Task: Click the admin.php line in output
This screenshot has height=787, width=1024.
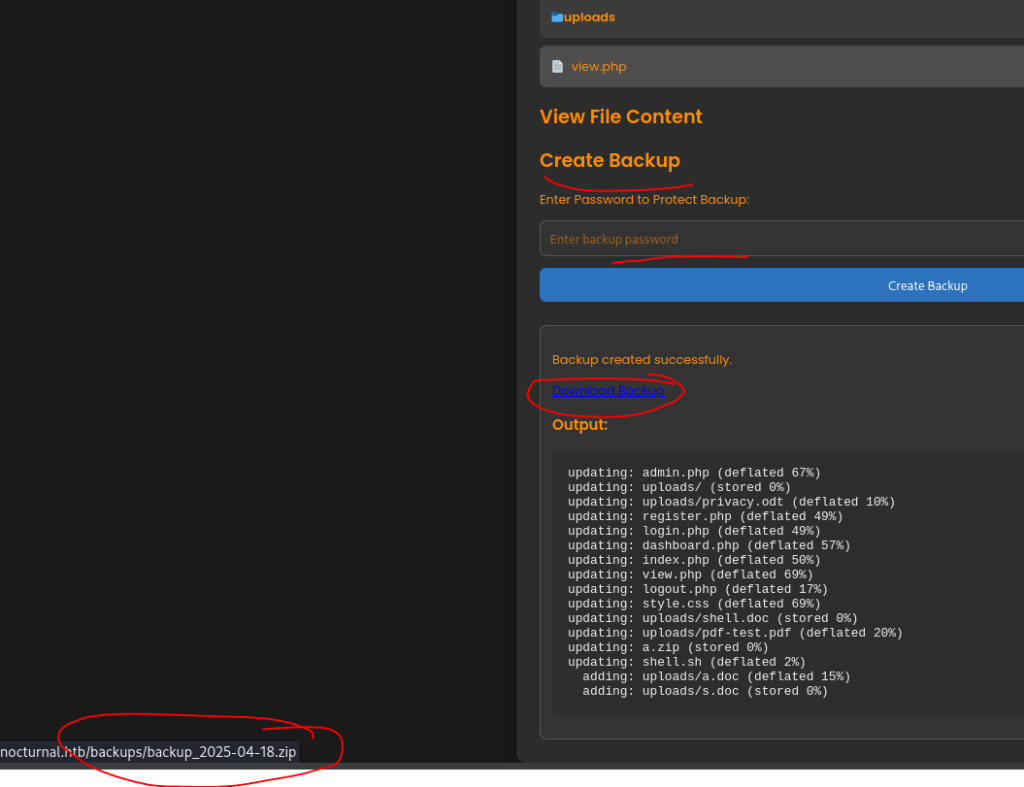Action: pos(694,473)
